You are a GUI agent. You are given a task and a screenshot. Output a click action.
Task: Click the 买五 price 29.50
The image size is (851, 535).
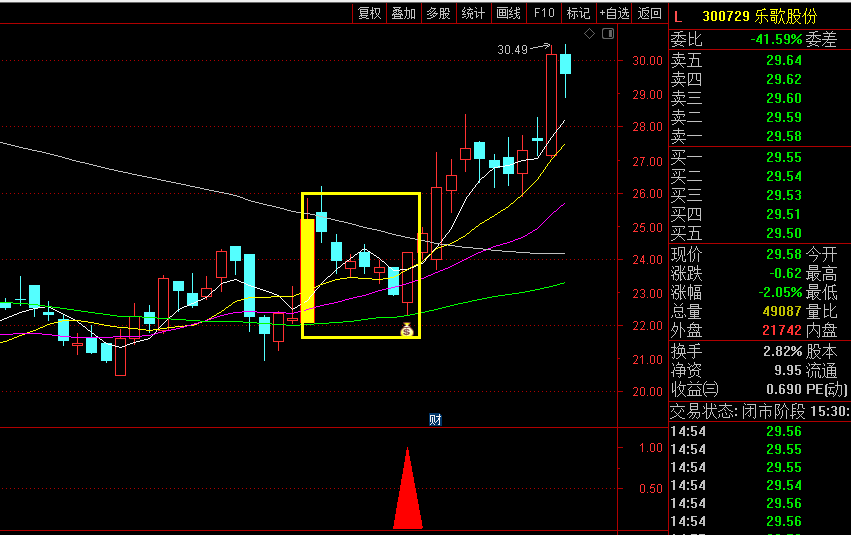784,233
